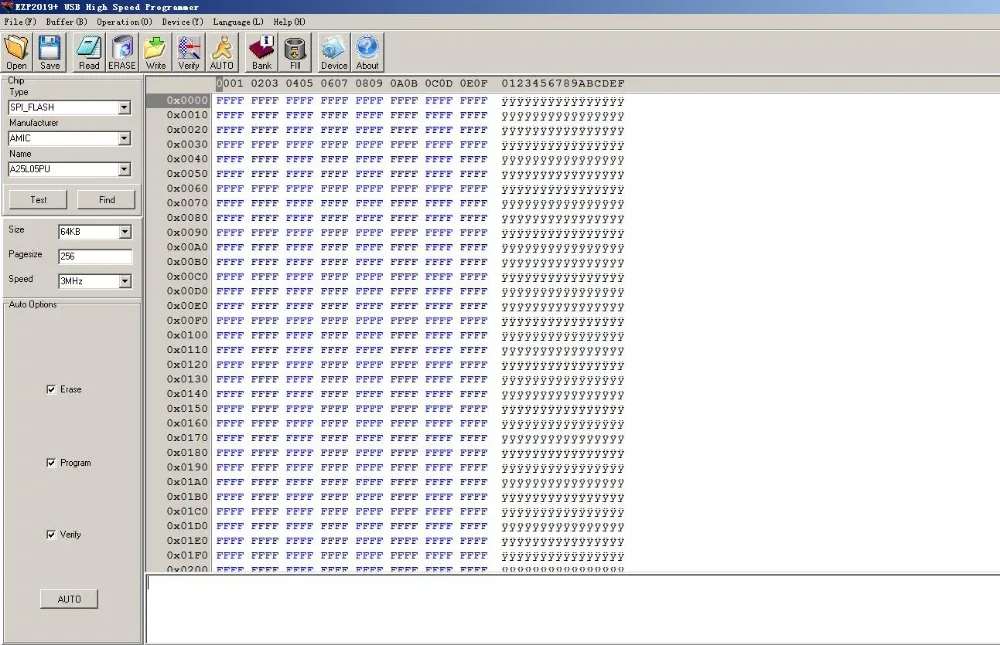
Task: Expand the Manufacturer dropdown AMIC
Action: tap(124, 138)
